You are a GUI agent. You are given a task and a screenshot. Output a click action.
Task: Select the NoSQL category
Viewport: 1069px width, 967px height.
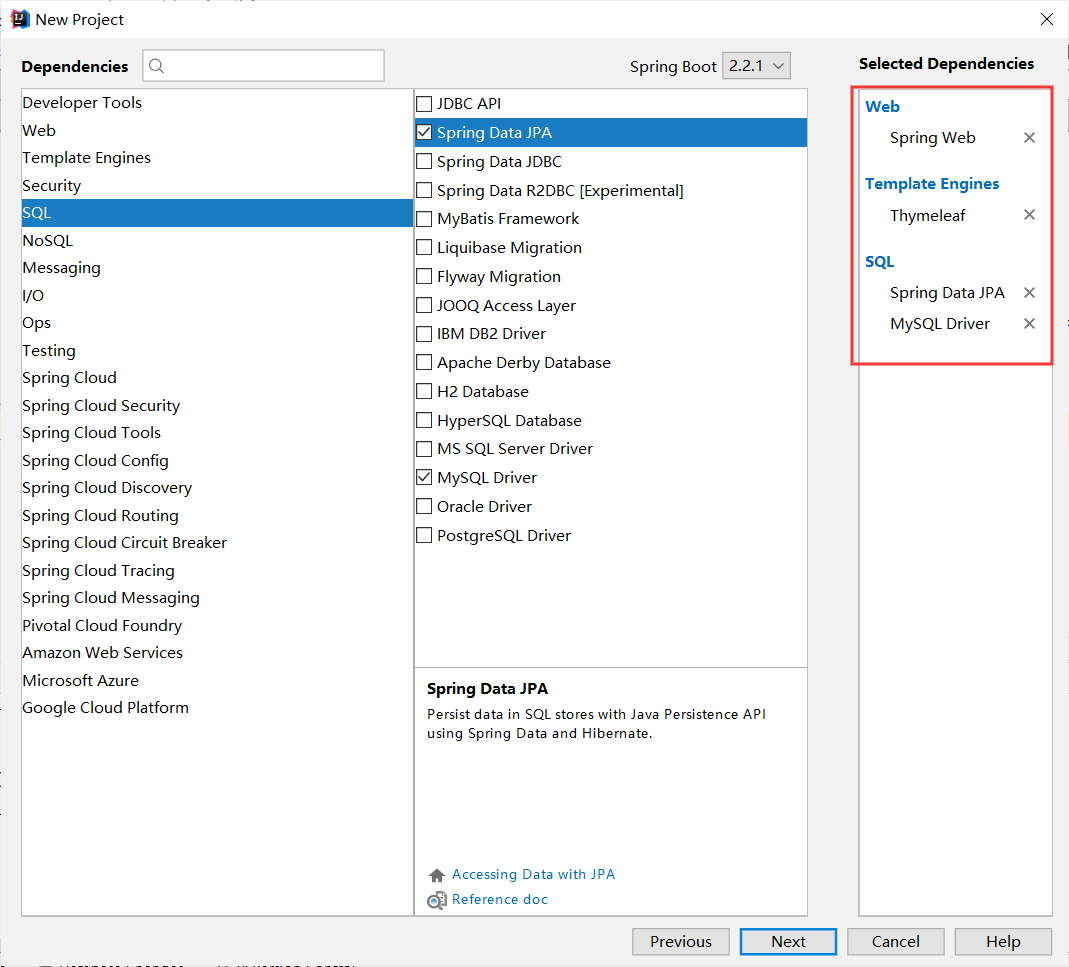pos(47,240)
